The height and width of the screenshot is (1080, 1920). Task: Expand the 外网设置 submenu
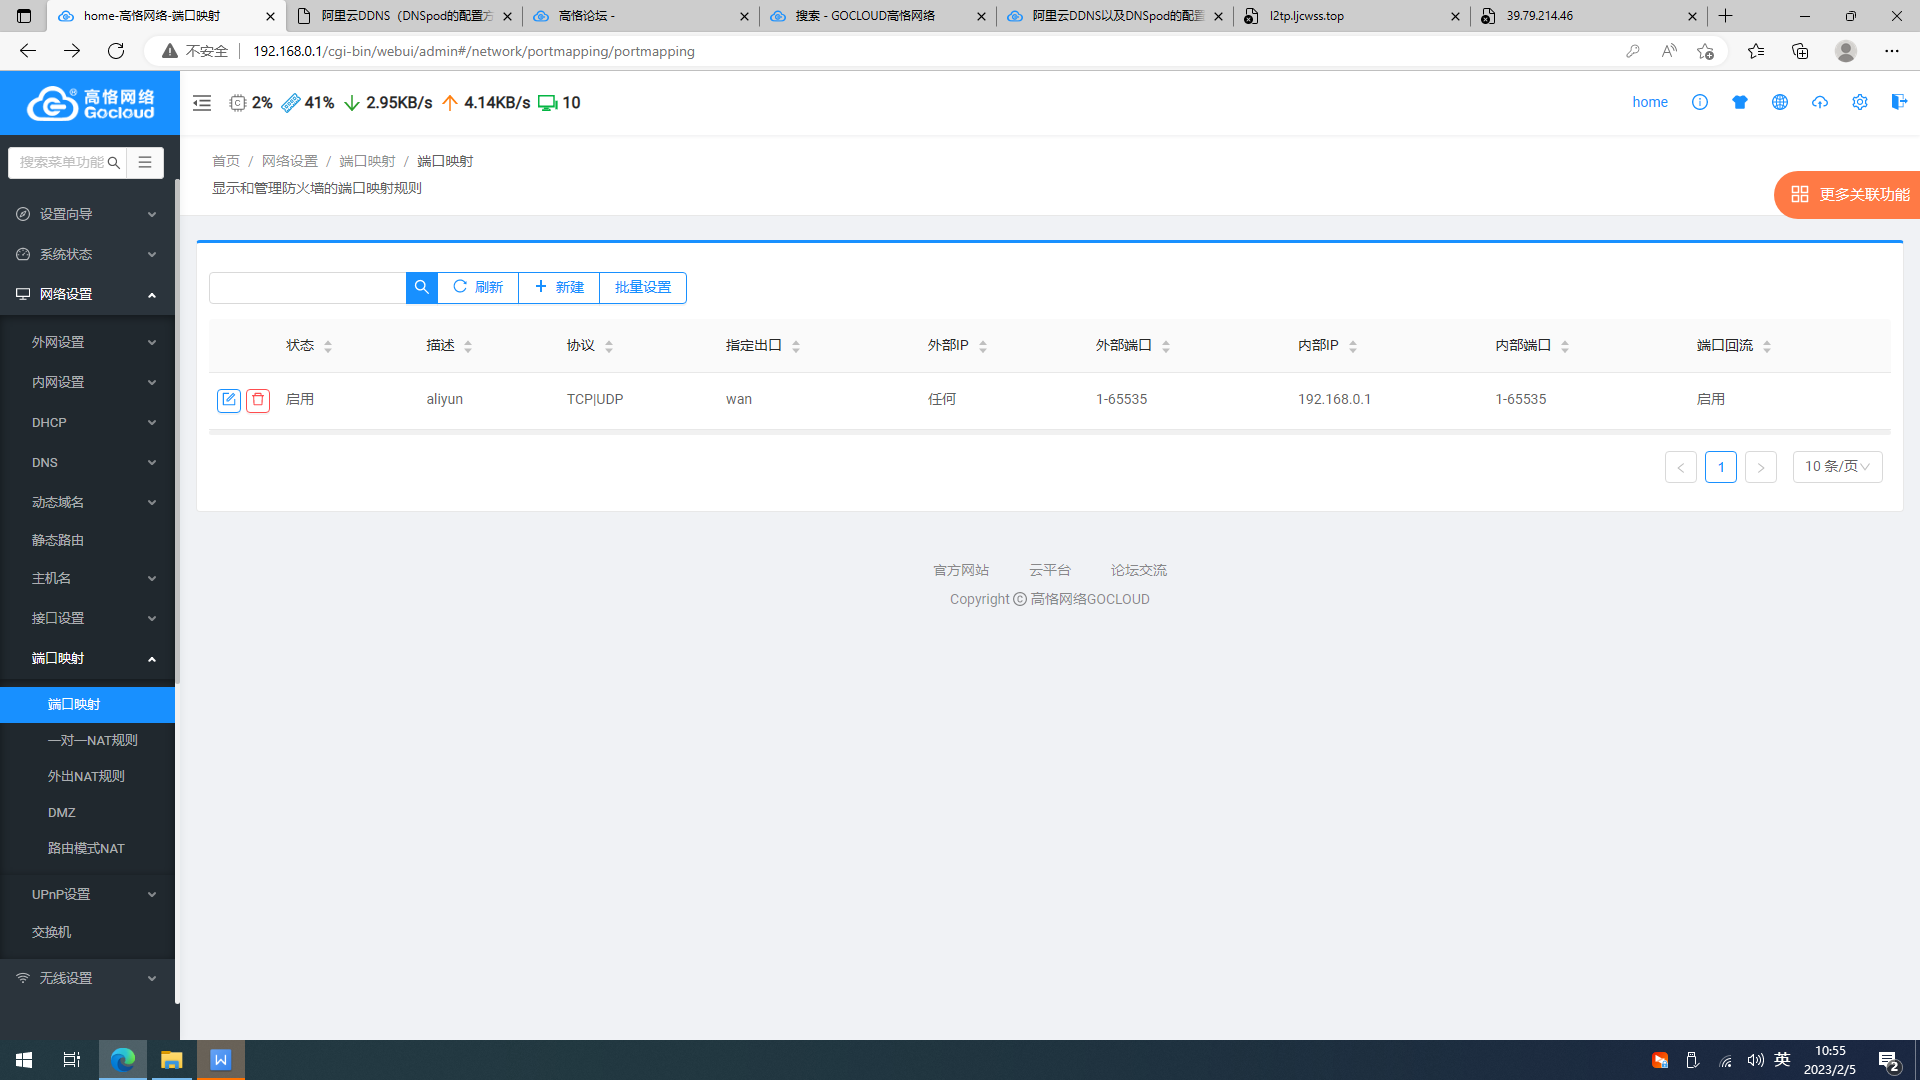coord(87,342)
